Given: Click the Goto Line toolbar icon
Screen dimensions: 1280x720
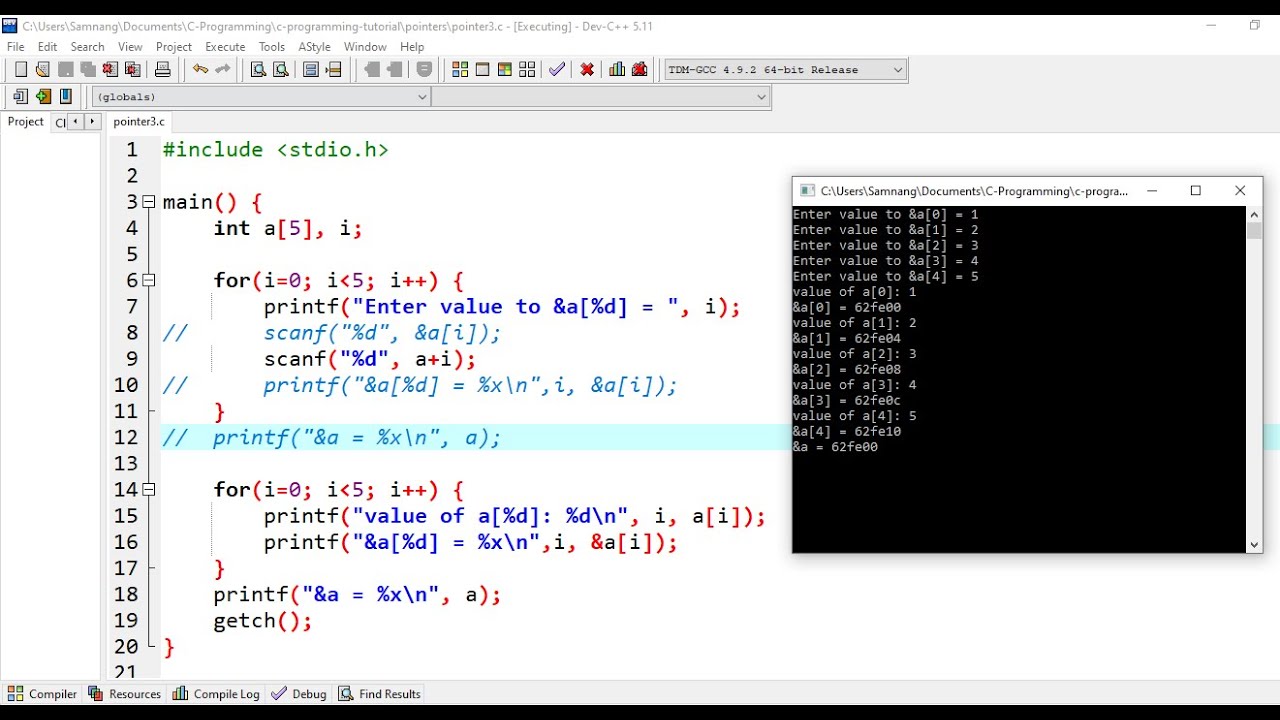Looking at the screenshot, I should click(x=334, y=69).
